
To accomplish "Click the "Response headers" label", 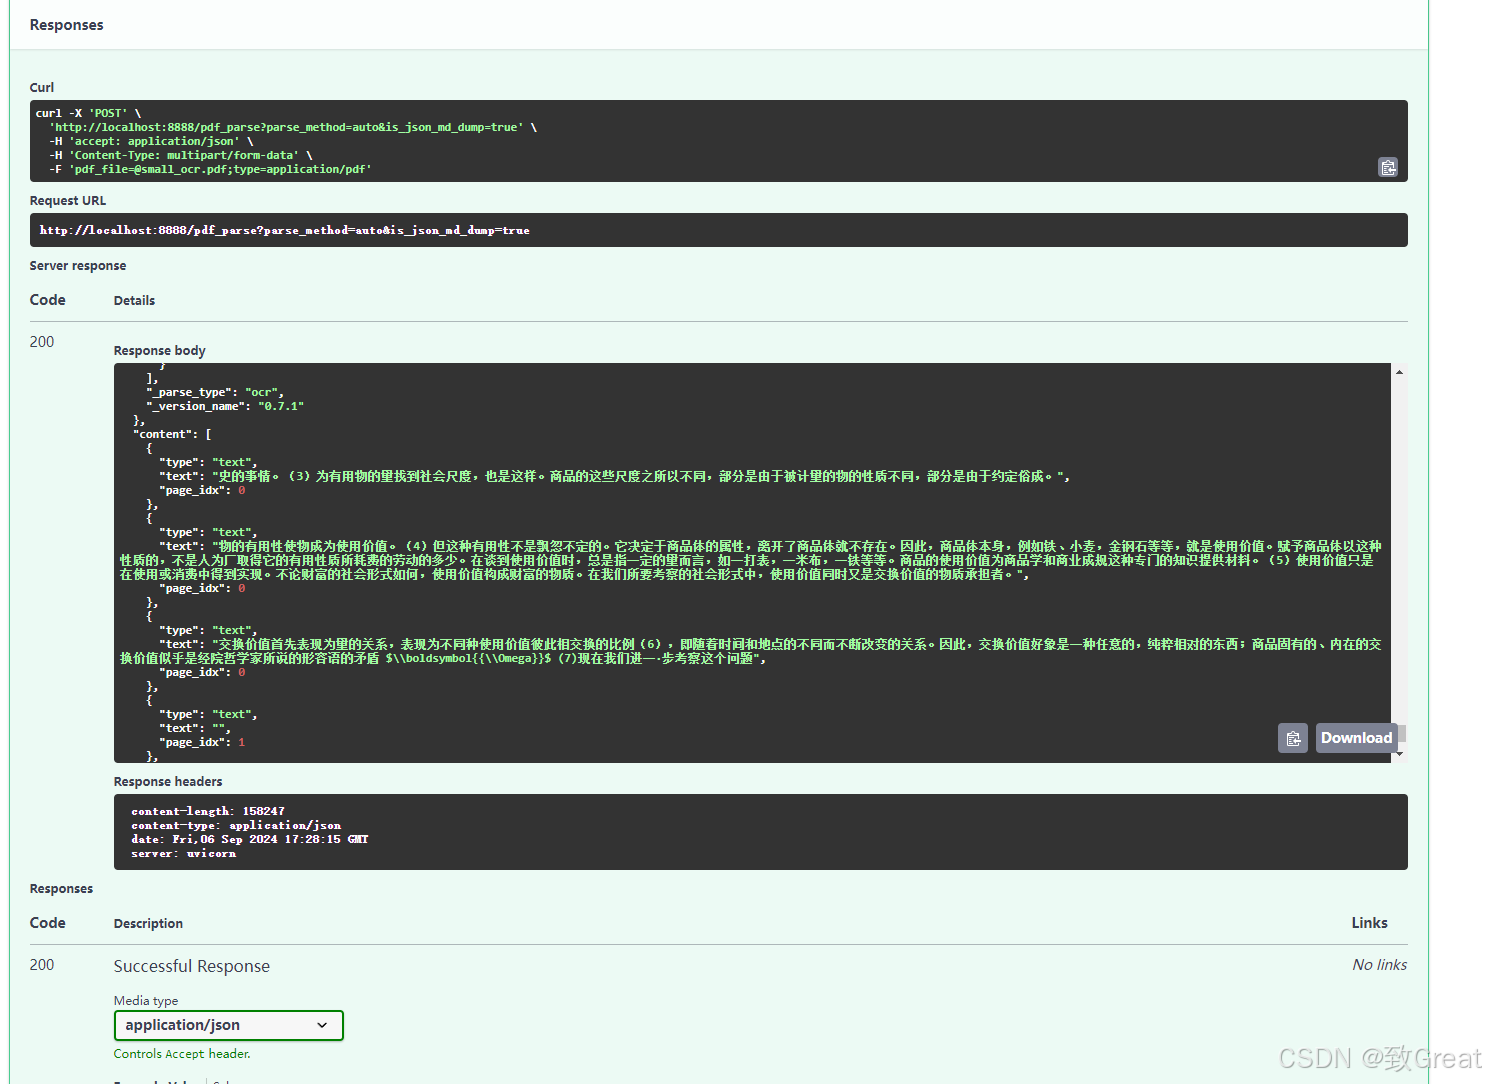I will [168, 782].
